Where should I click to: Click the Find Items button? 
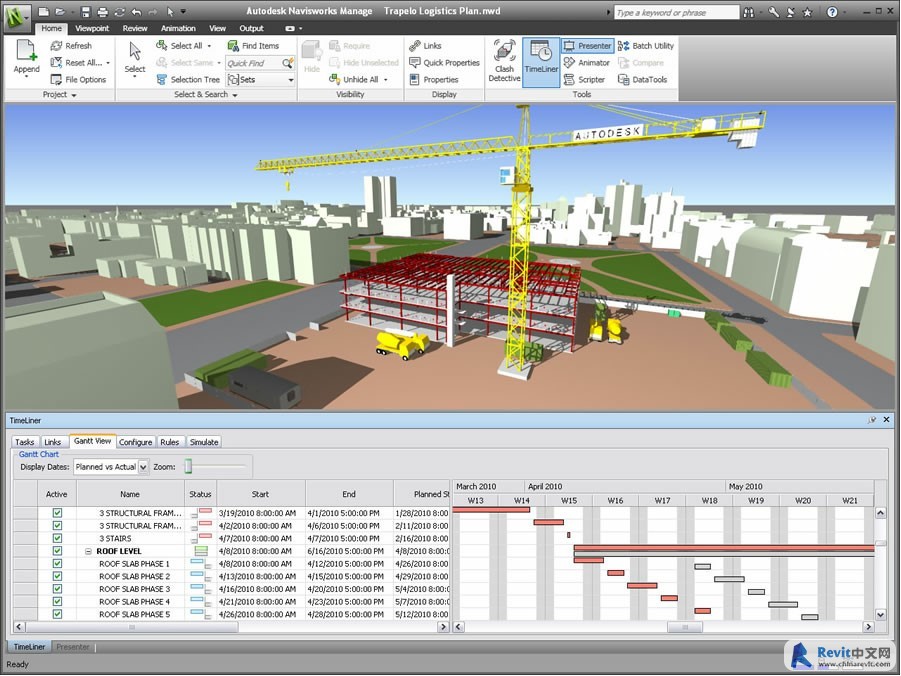click(x=254, y=46)
